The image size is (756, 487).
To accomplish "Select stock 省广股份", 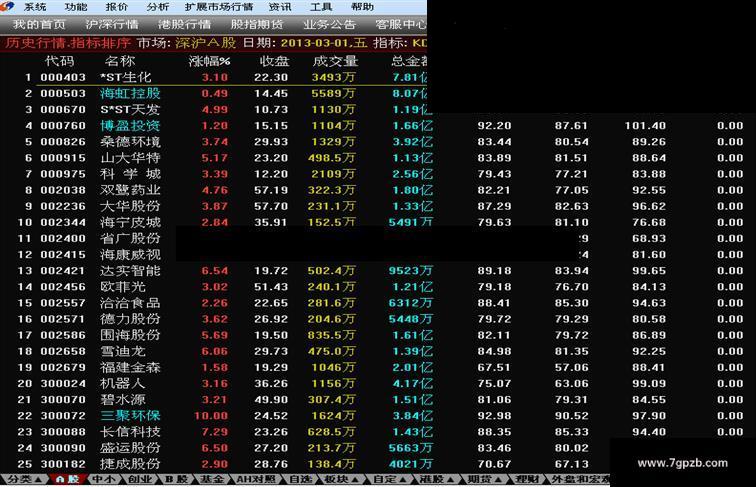I will 130,239.
